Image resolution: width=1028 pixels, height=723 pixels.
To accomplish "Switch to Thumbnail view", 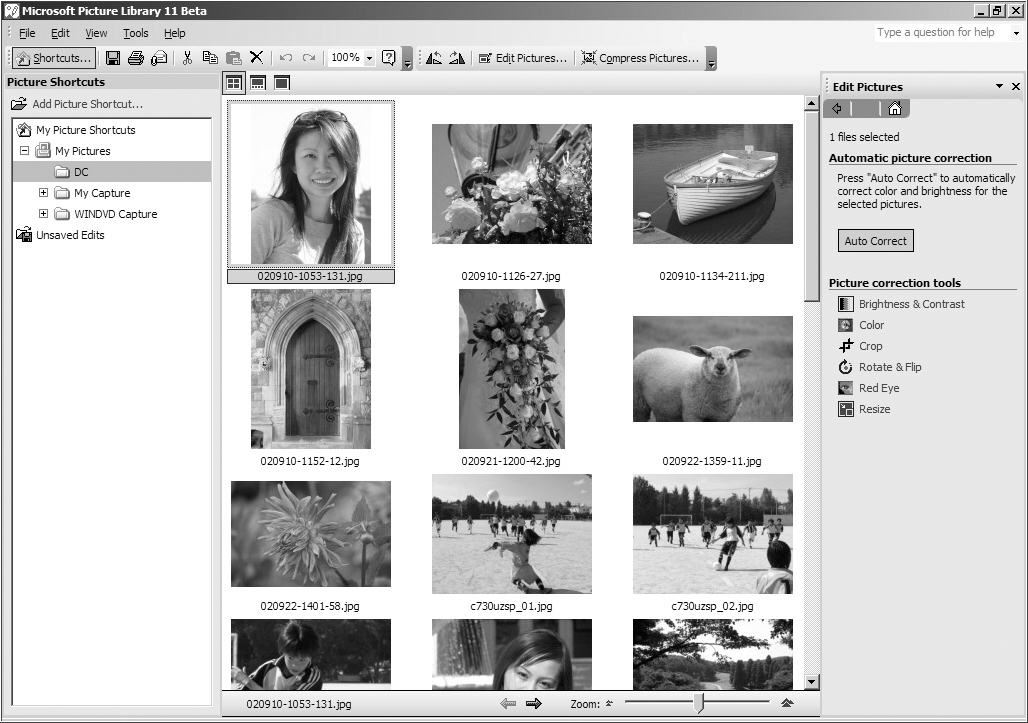I will pos(233,83).
